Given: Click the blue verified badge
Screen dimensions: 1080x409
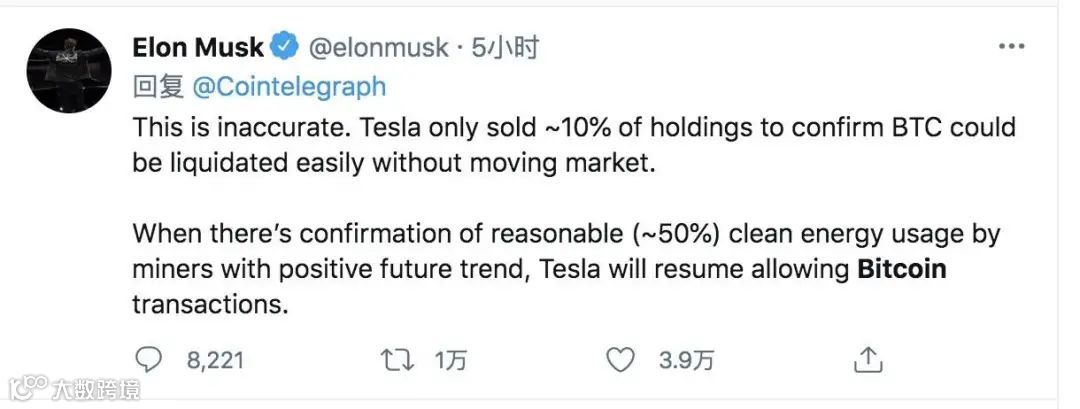Looking at the screenshot, I should (x=284, y=47).
